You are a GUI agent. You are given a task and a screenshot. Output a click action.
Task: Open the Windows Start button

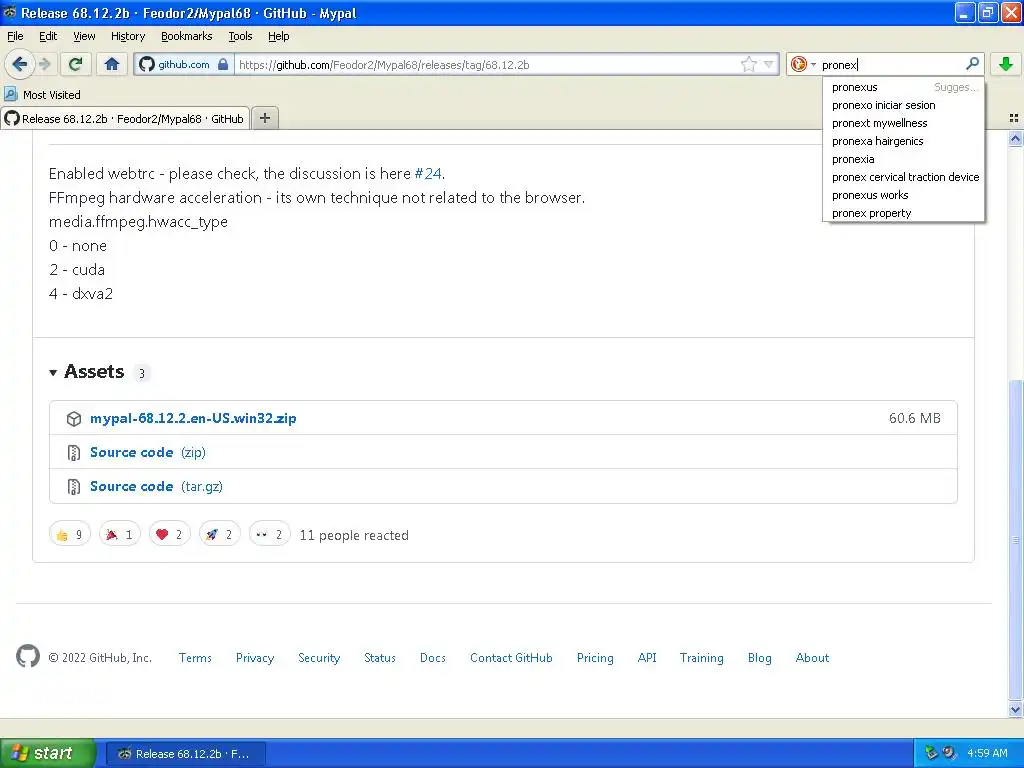(x=48, y=753)
